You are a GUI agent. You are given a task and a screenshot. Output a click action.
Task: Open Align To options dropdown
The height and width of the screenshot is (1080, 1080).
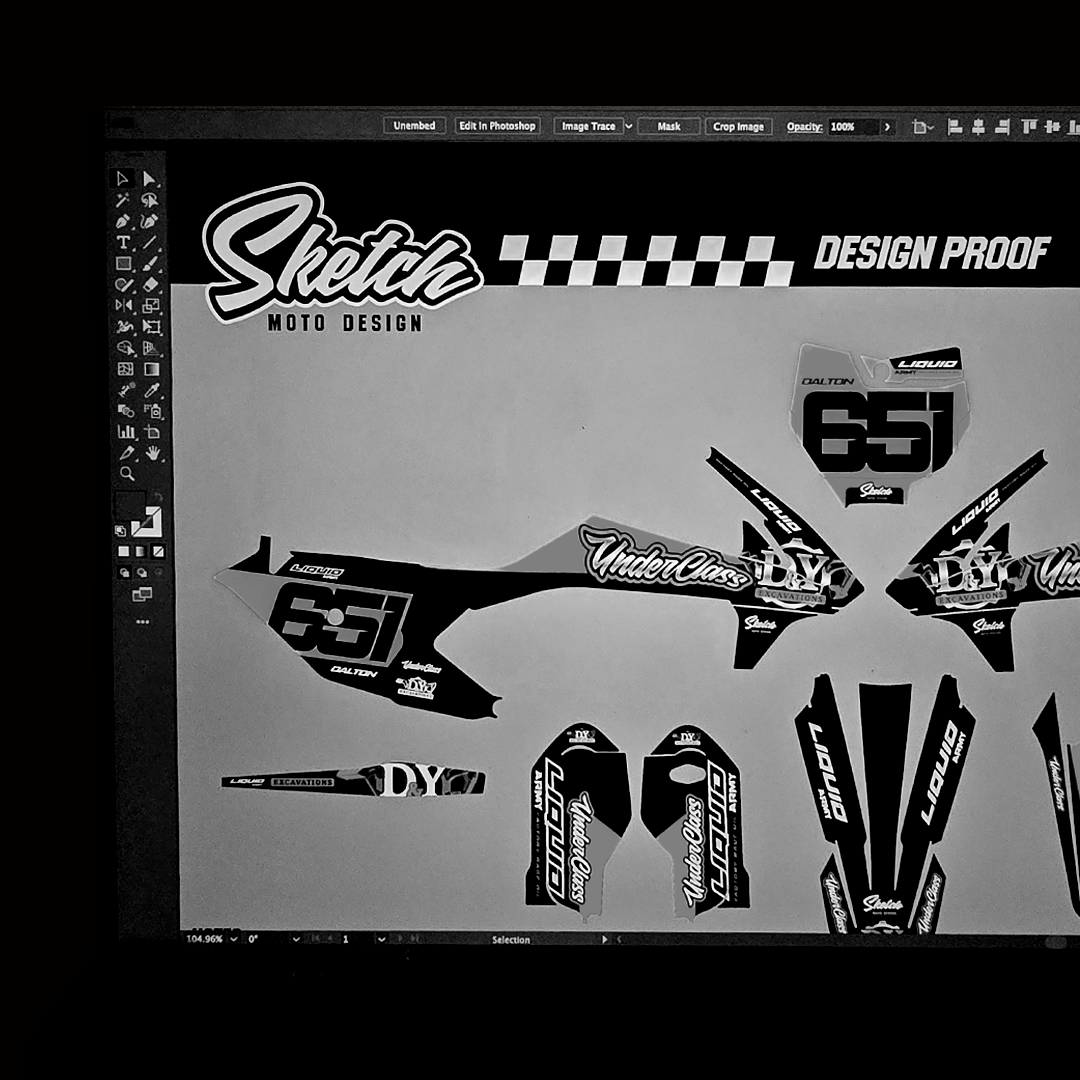tap(922, 127)
